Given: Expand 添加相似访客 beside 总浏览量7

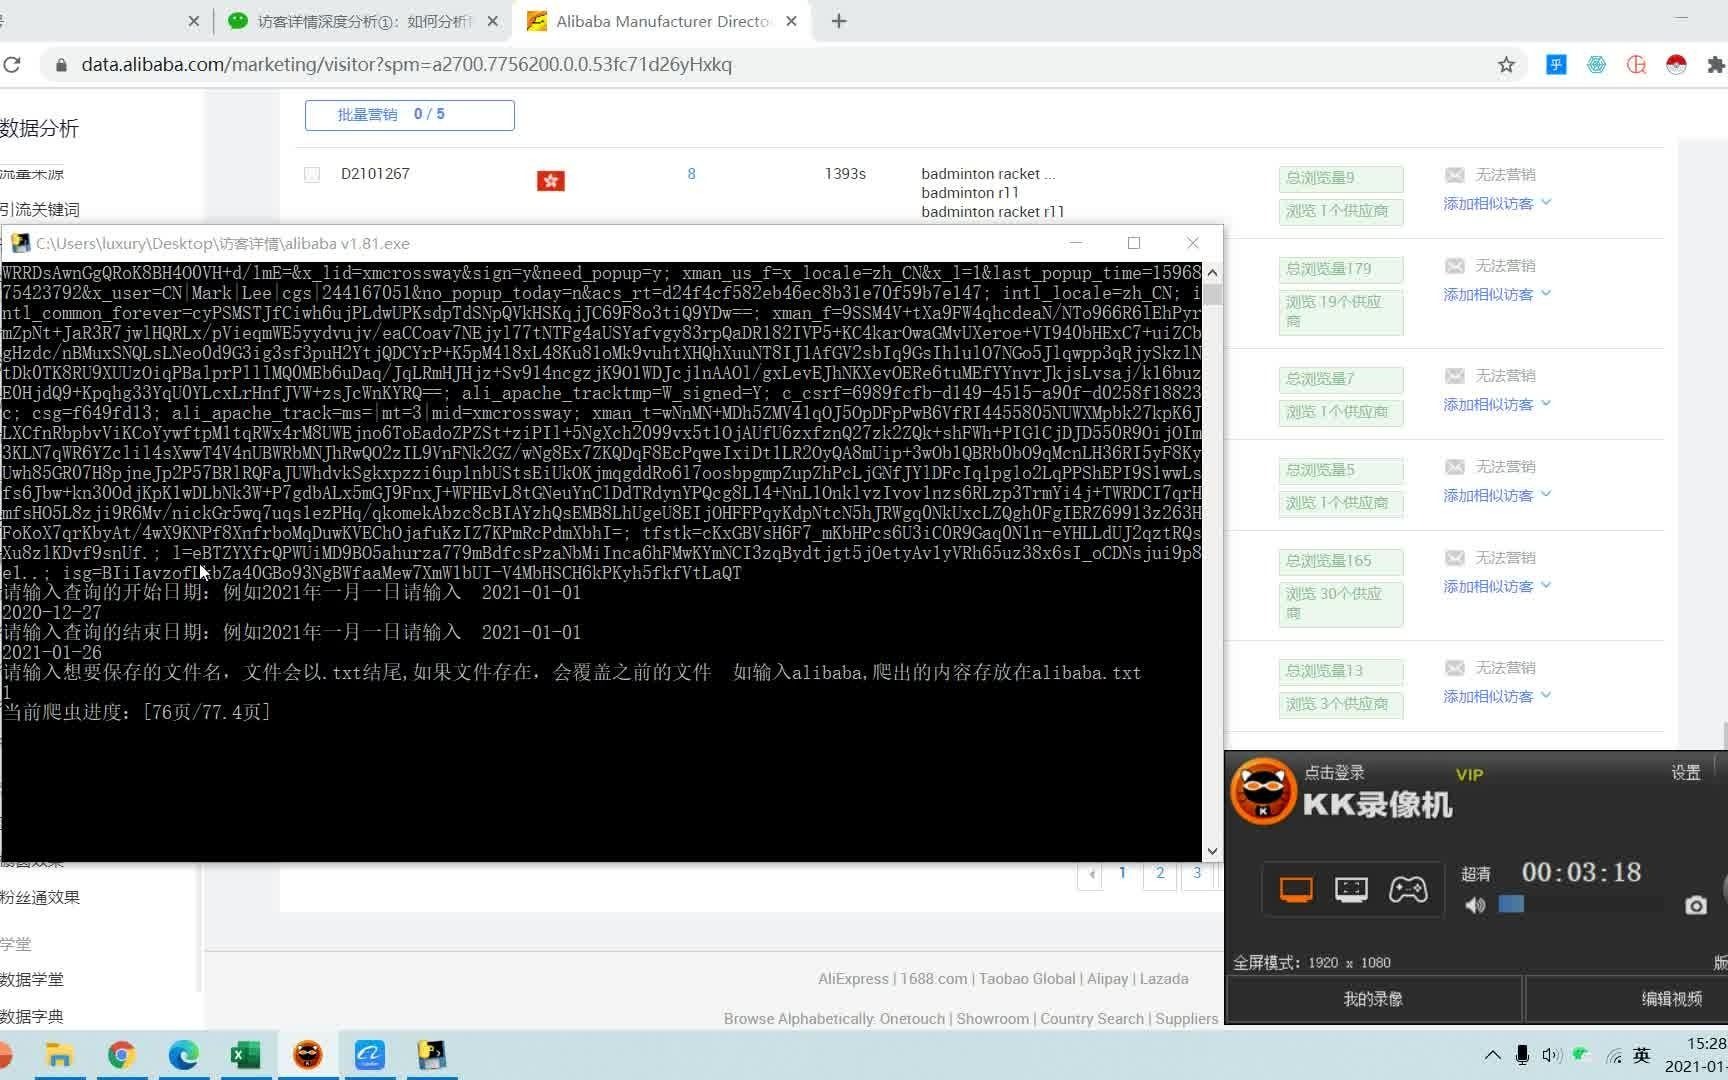Looking at the screenshot, I should point(1497,404).
